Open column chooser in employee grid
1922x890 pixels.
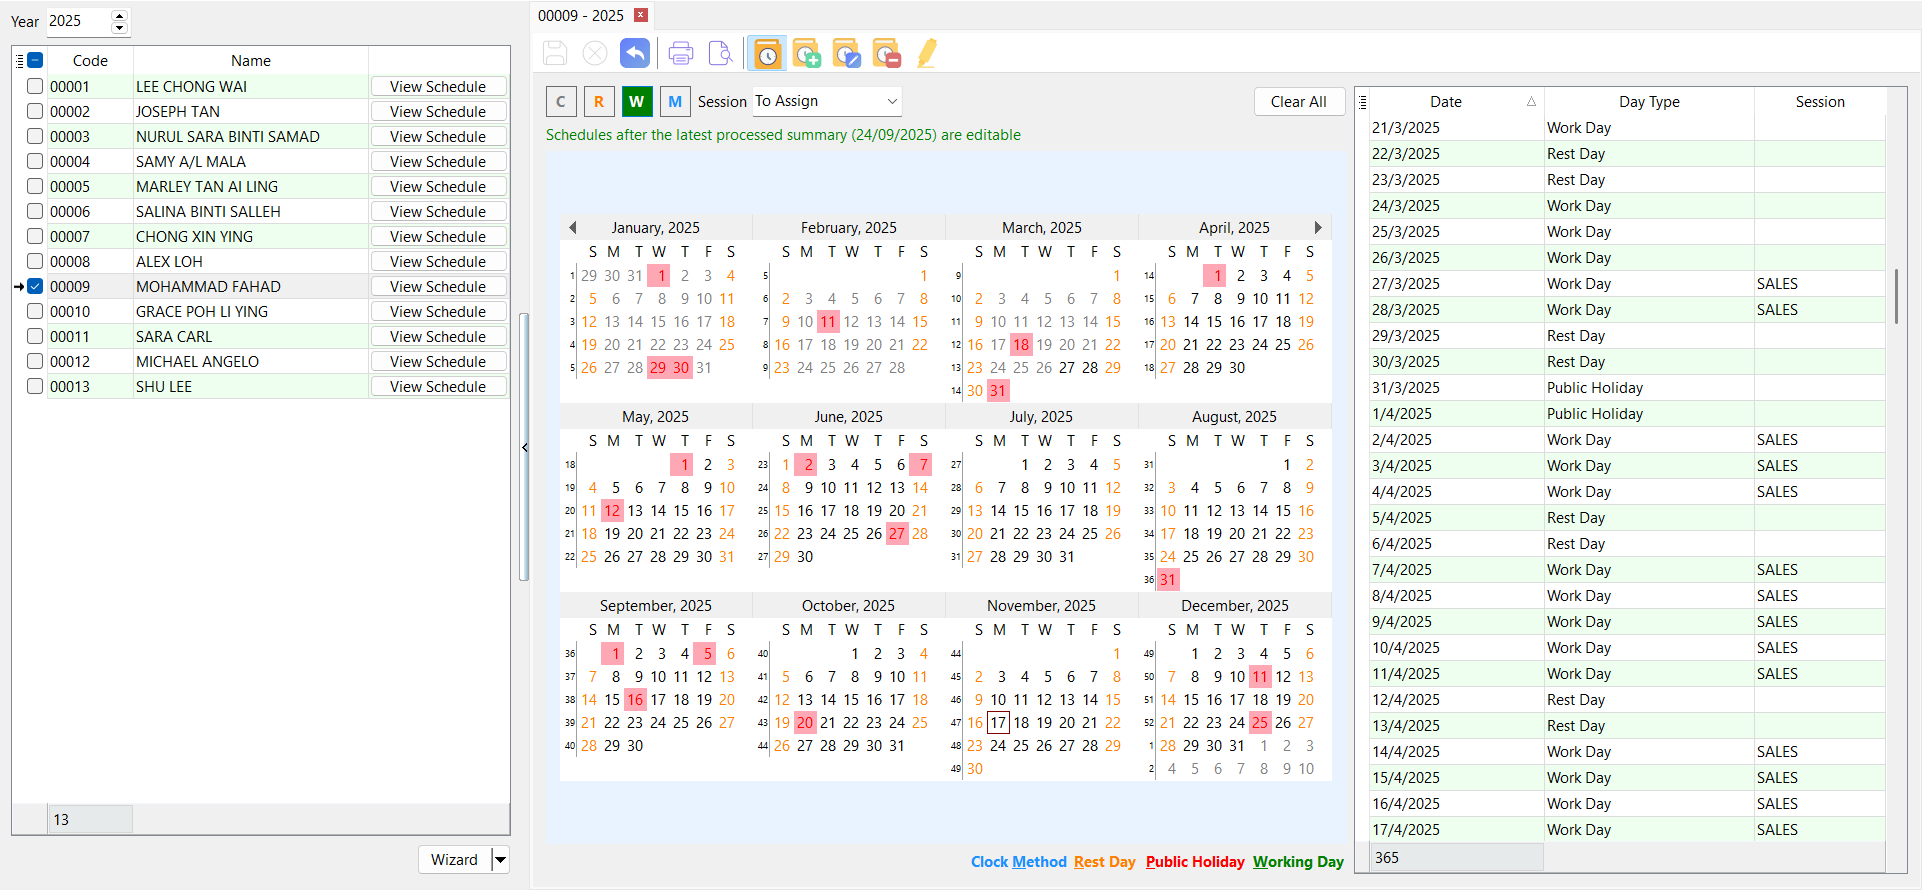(20, 61)
